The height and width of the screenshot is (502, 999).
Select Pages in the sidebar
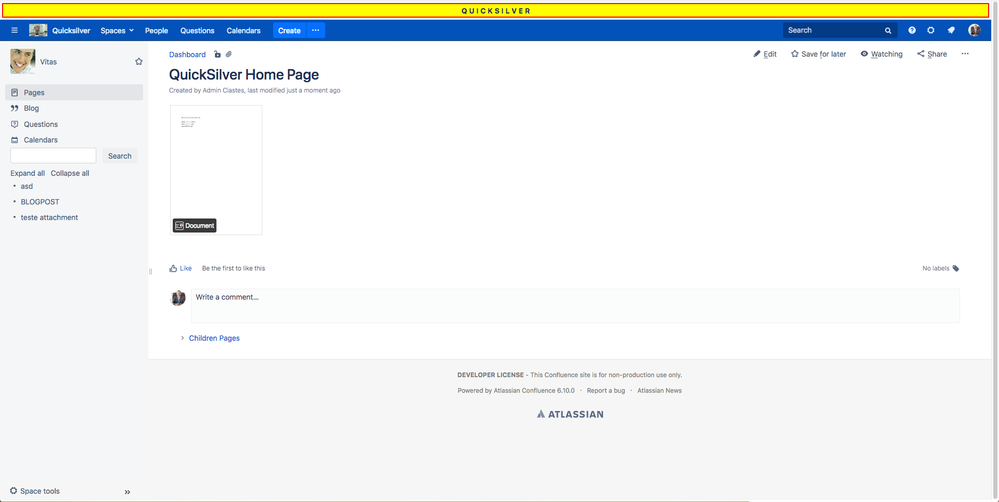click(x=74, y=92)
